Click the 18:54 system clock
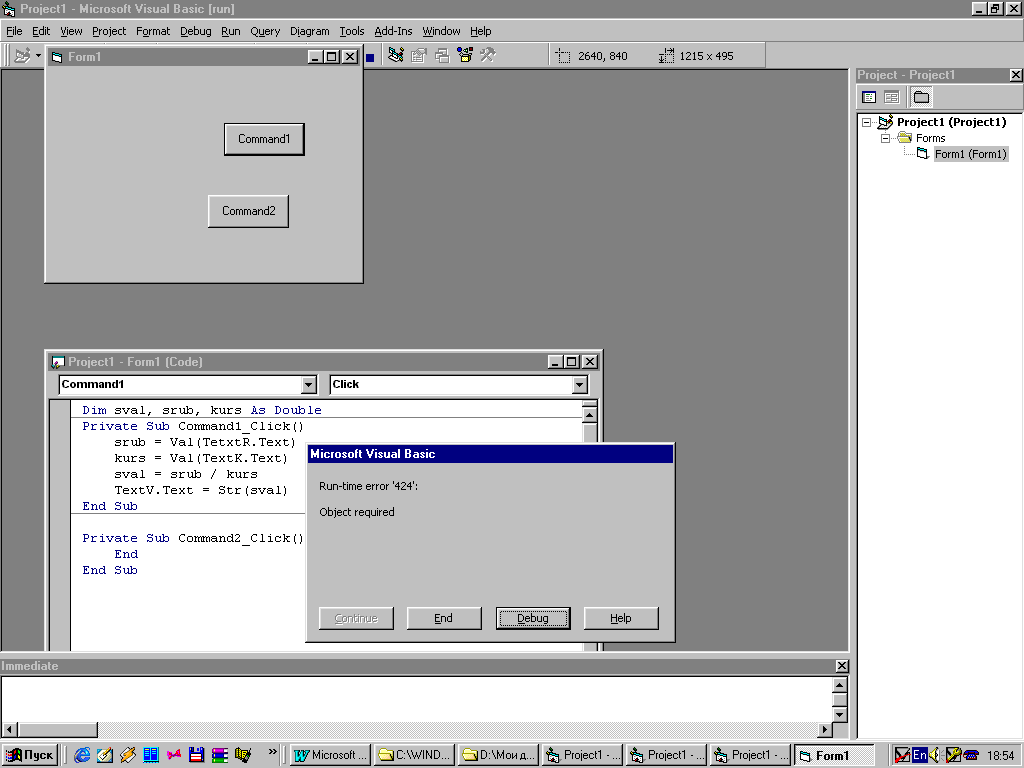This screenshot has height=768, width=1024. [x=1000, y=756]
